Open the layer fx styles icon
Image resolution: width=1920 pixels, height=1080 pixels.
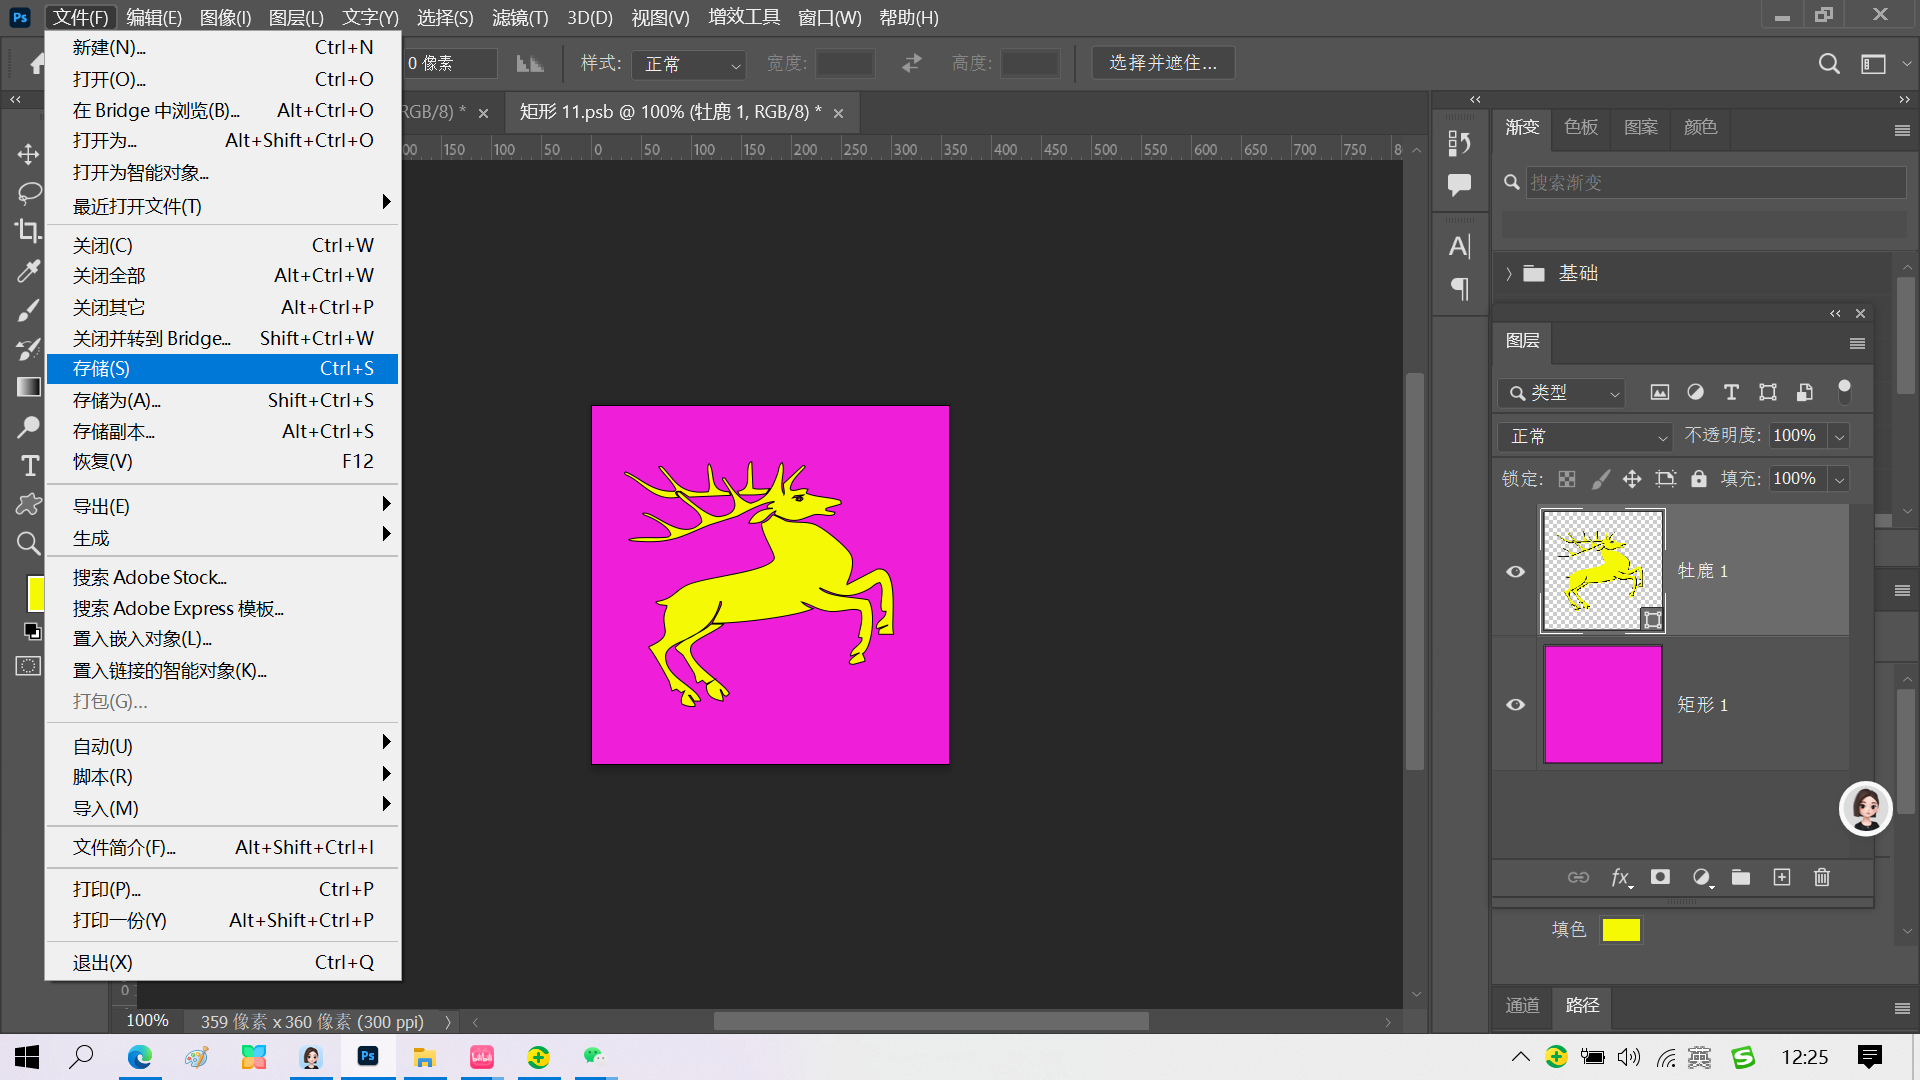pos(1620,877)
